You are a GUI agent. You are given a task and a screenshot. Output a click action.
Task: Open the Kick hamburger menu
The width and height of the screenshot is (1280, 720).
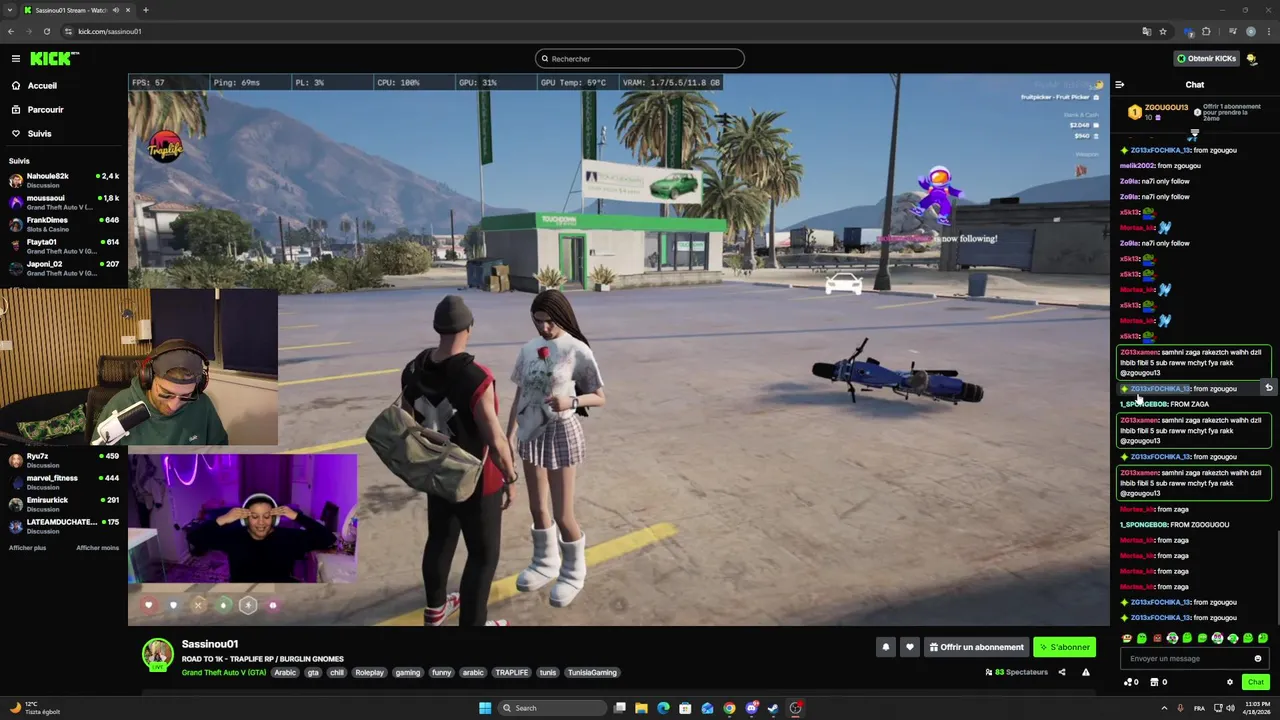coord(15,59)
